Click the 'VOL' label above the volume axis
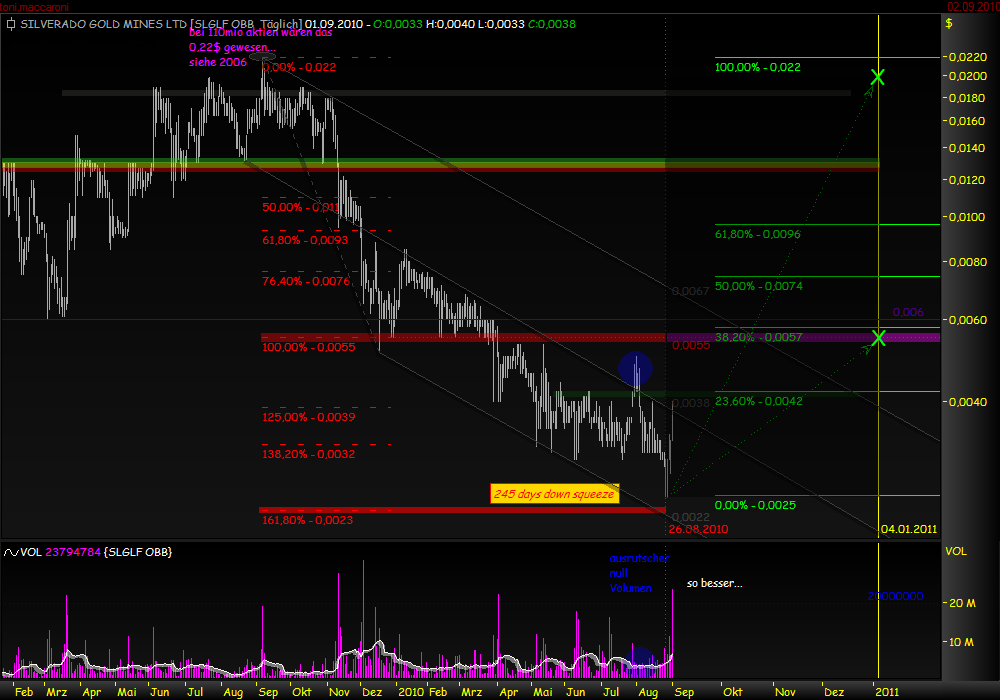 [x=955, y=551]
